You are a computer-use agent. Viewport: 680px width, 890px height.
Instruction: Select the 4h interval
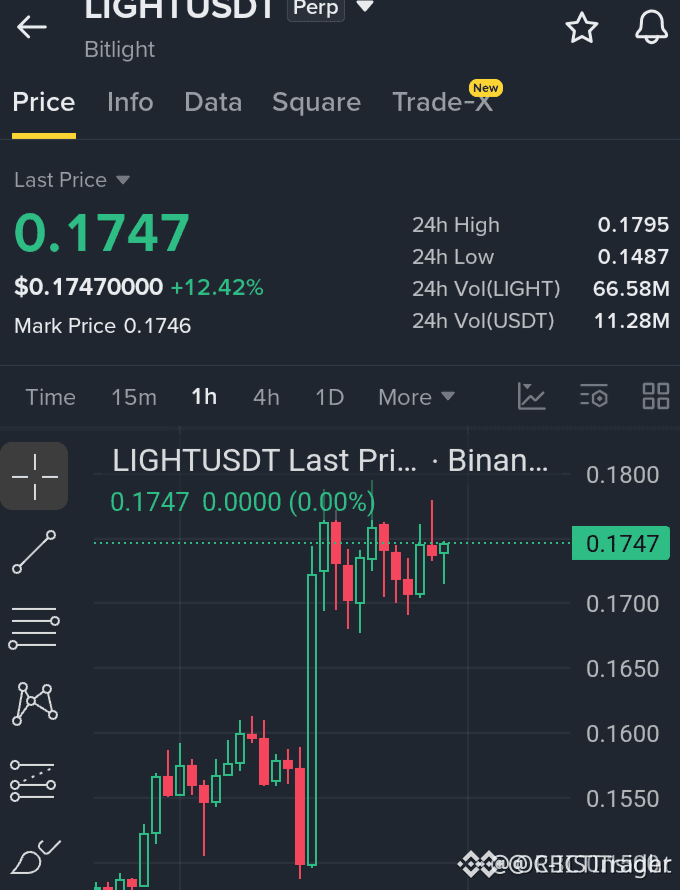tap(266, 397)
